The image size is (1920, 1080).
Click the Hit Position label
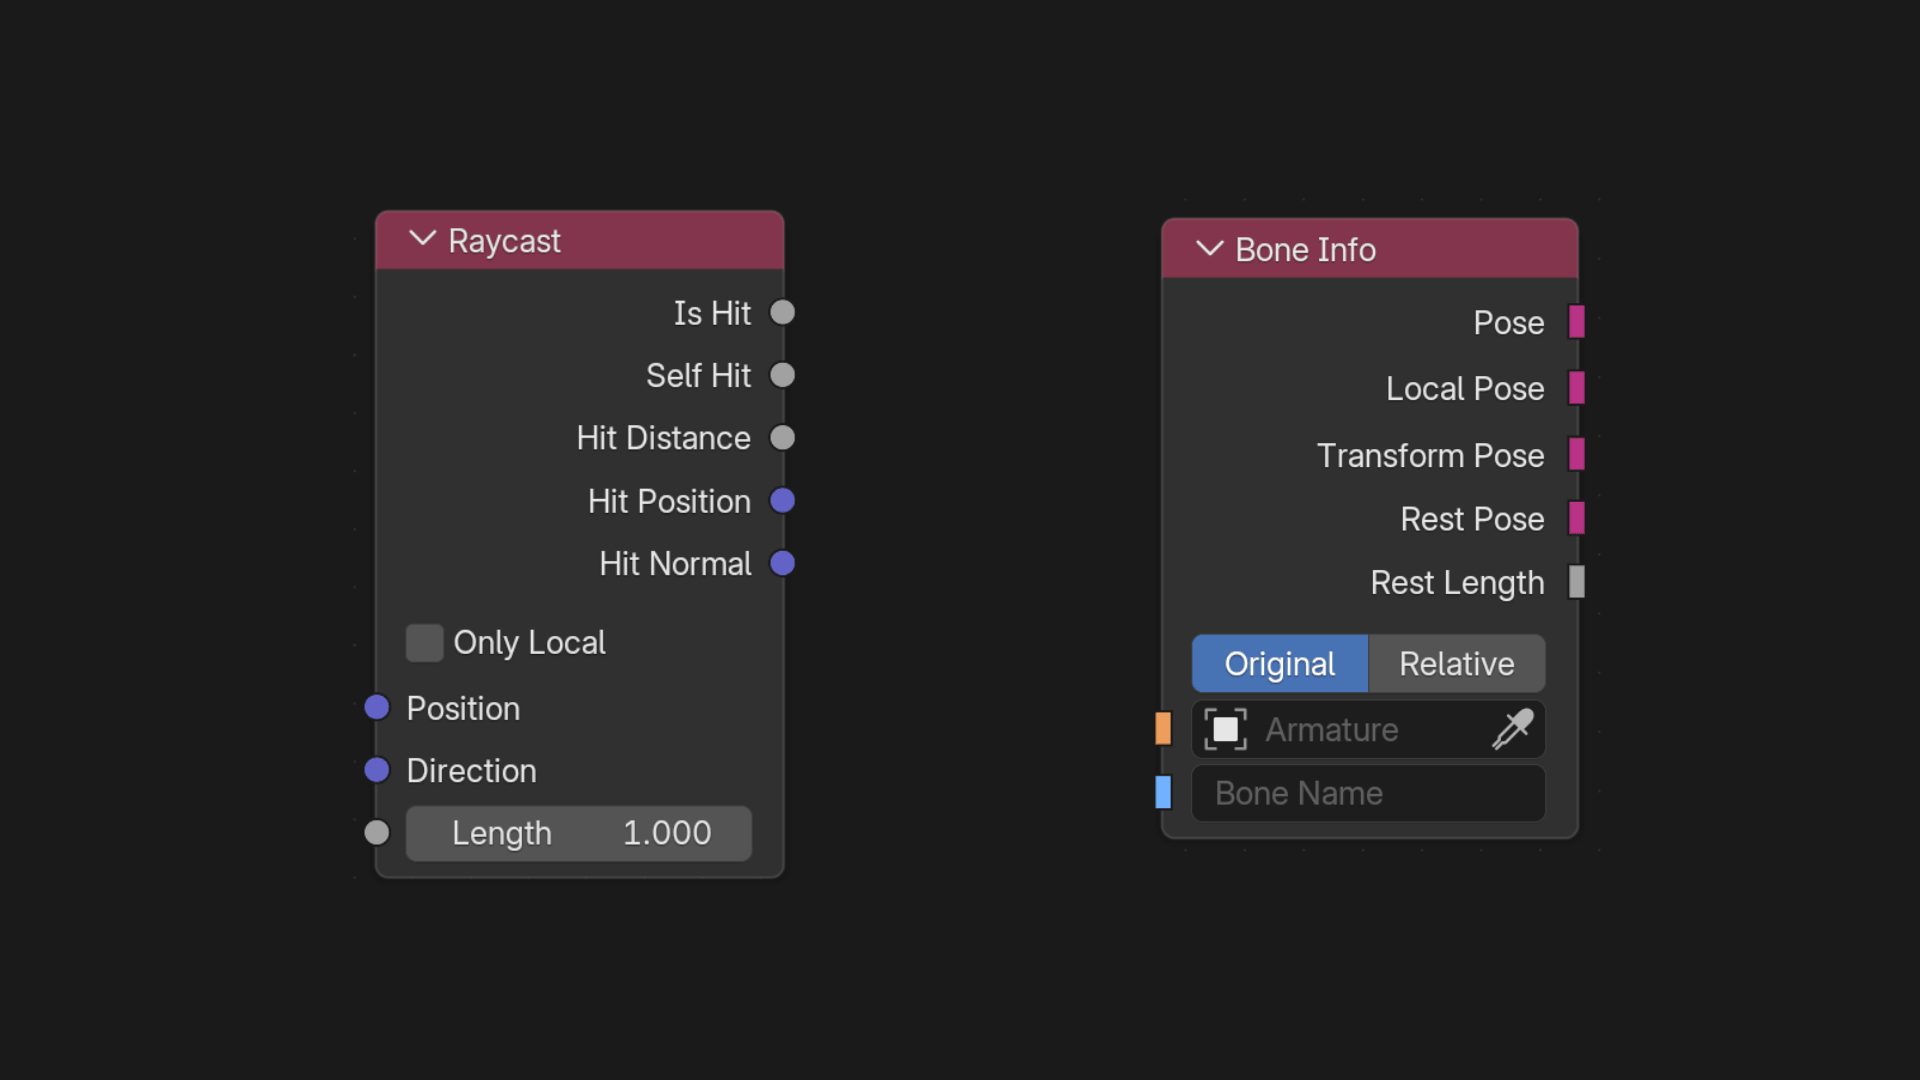coord(669,501)
